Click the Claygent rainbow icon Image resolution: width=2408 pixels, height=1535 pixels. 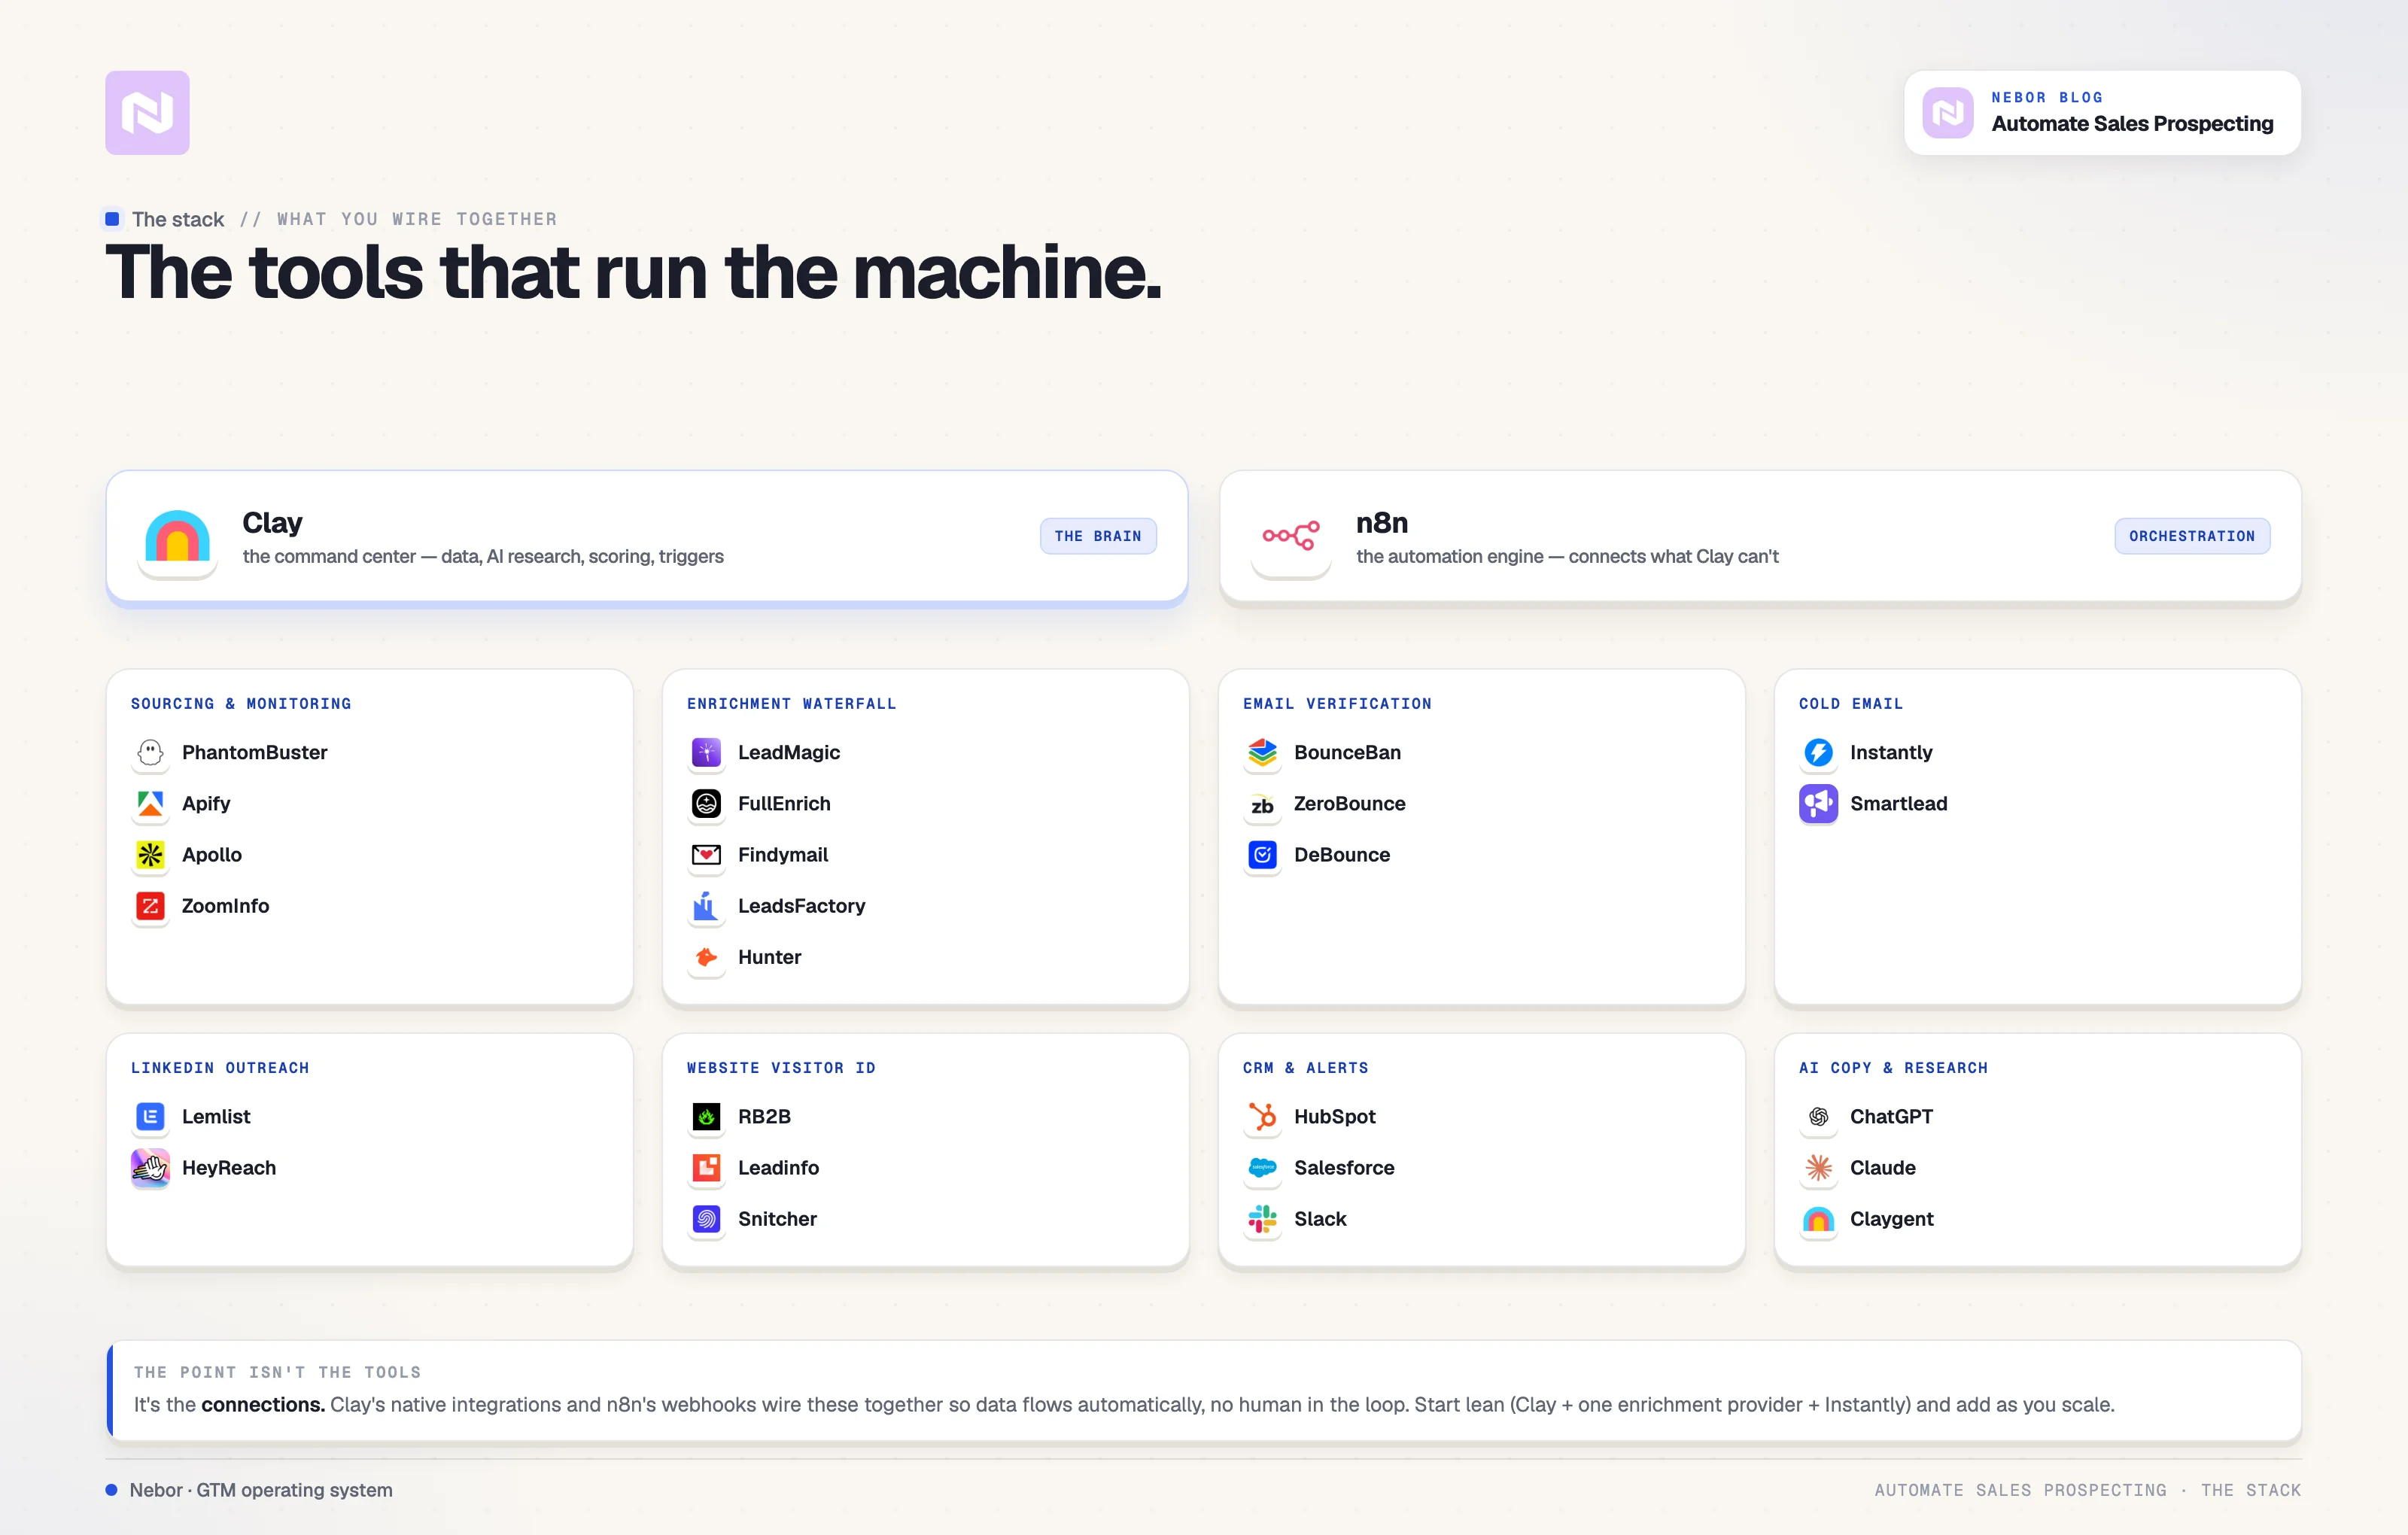coord(1818,1218)
